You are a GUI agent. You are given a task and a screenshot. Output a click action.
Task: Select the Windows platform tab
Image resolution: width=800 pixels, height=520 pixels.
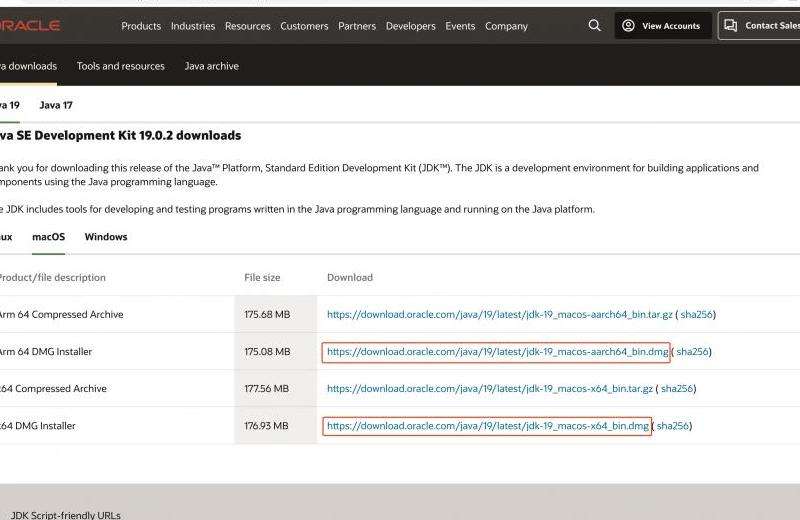coord(106,237)
